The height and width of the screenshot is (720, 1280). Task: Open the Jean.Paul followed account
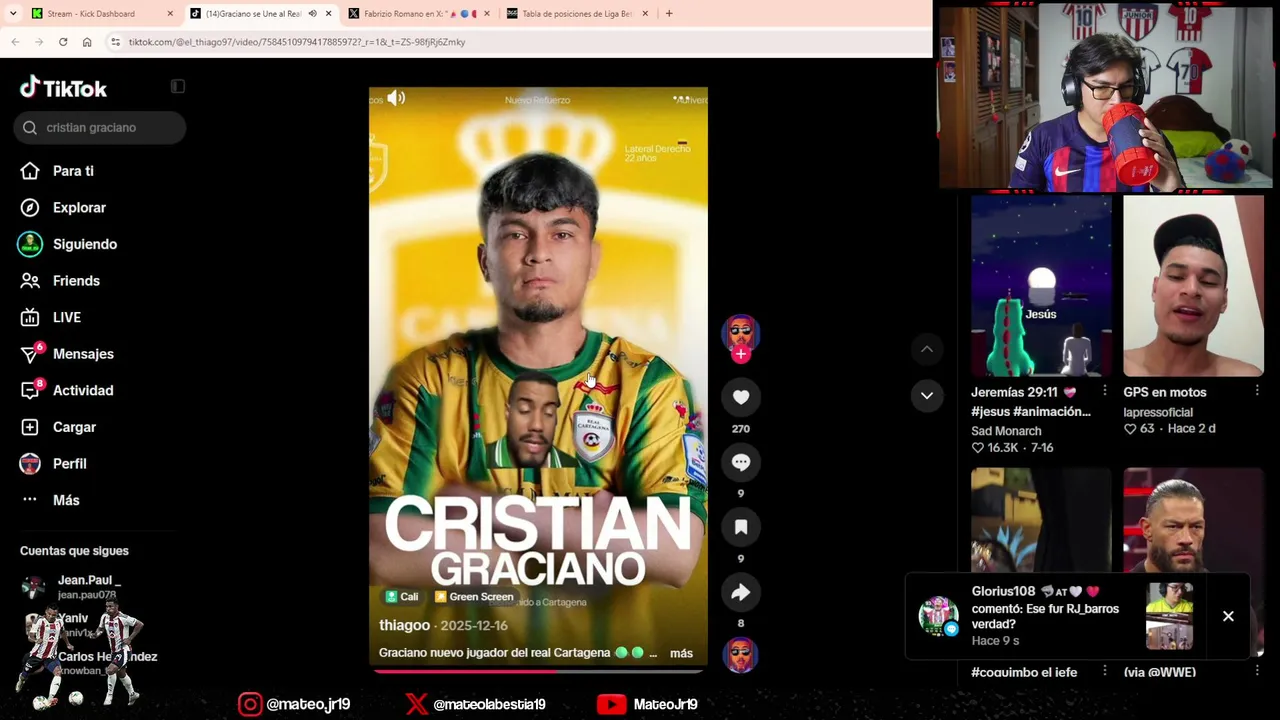coord(88,586)
